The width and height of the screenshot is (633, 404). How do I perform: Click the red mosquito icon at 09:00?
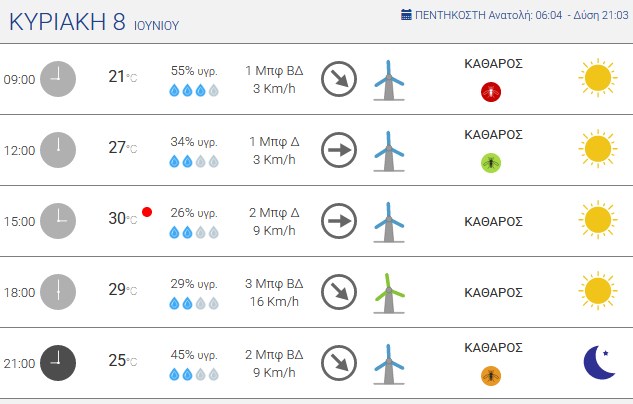(x=491, y=92)
